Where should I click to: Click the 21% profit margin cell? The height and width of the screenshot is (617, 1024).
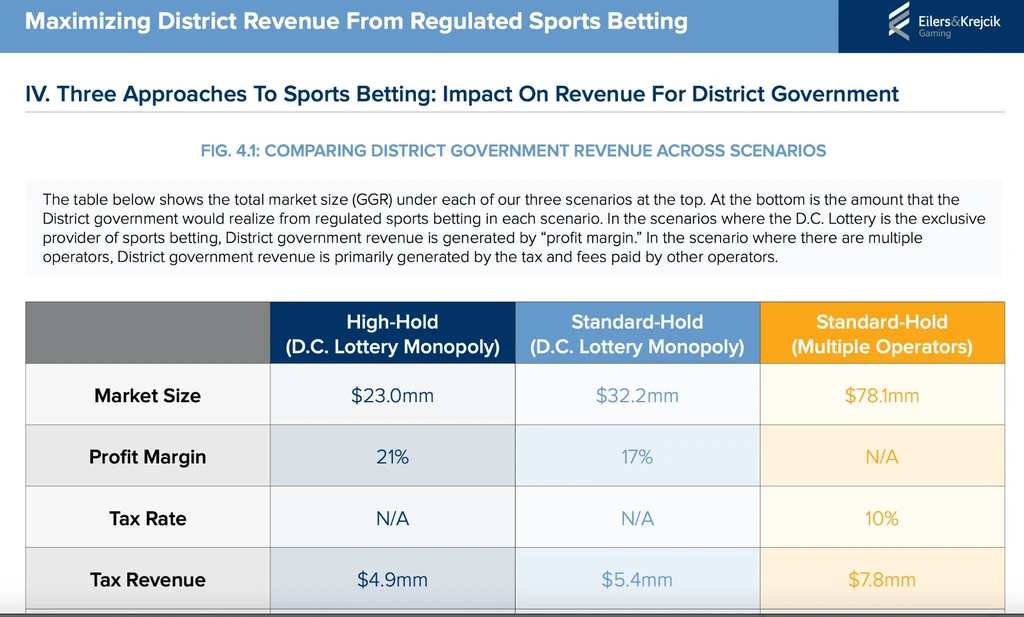tap(392, 457)
